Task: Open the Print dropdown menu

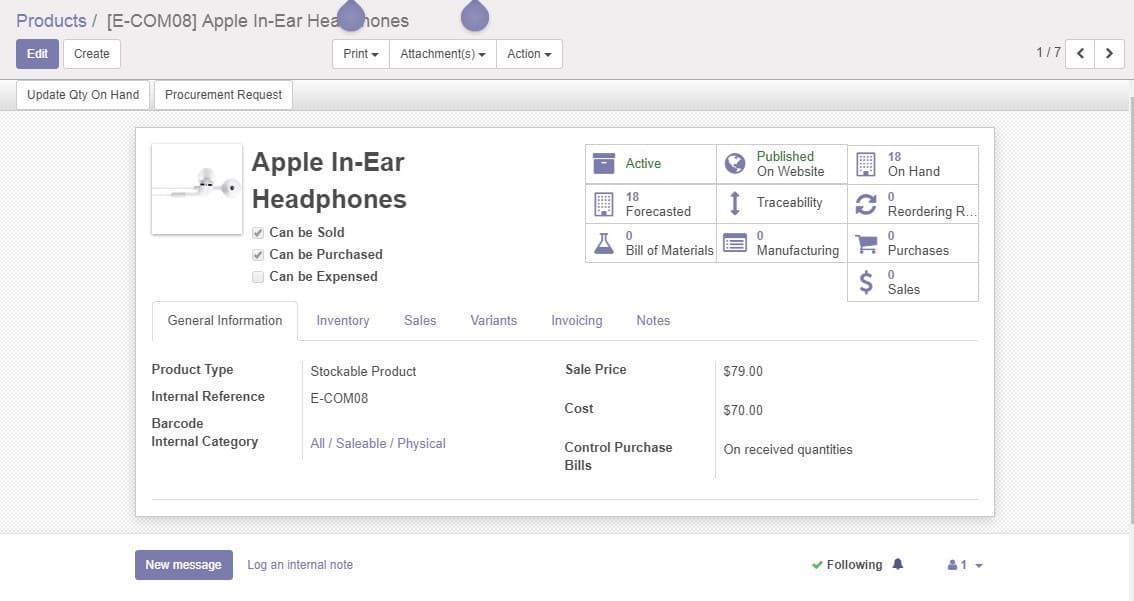Action: pyautogui.click(x=360, y=54)
